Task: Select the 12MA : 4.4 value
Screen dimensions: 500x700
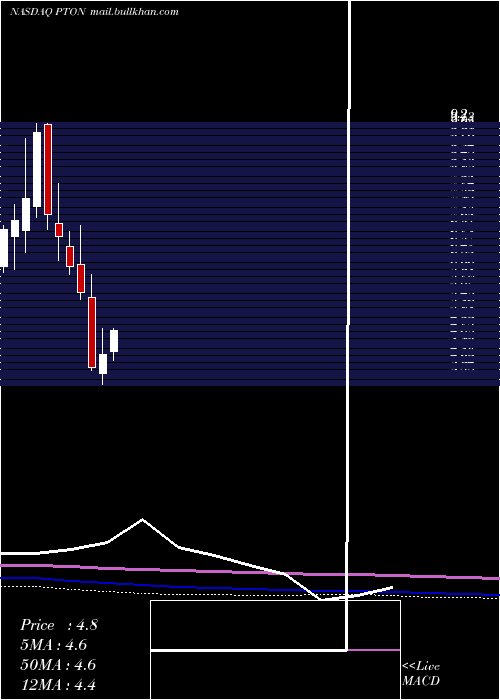Action: (58, 684)
